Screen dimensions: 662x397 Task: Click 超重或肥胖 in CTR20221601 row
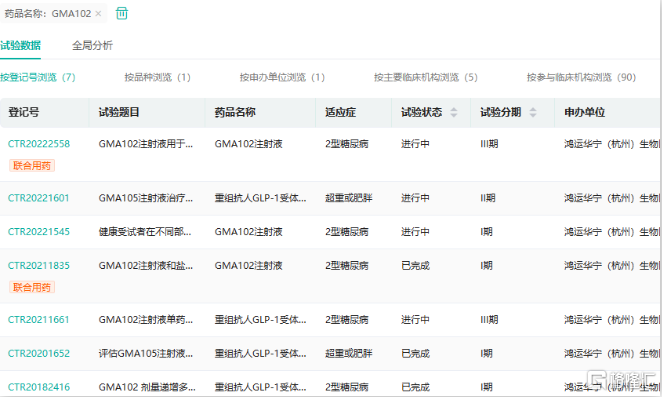pos(349,198)
